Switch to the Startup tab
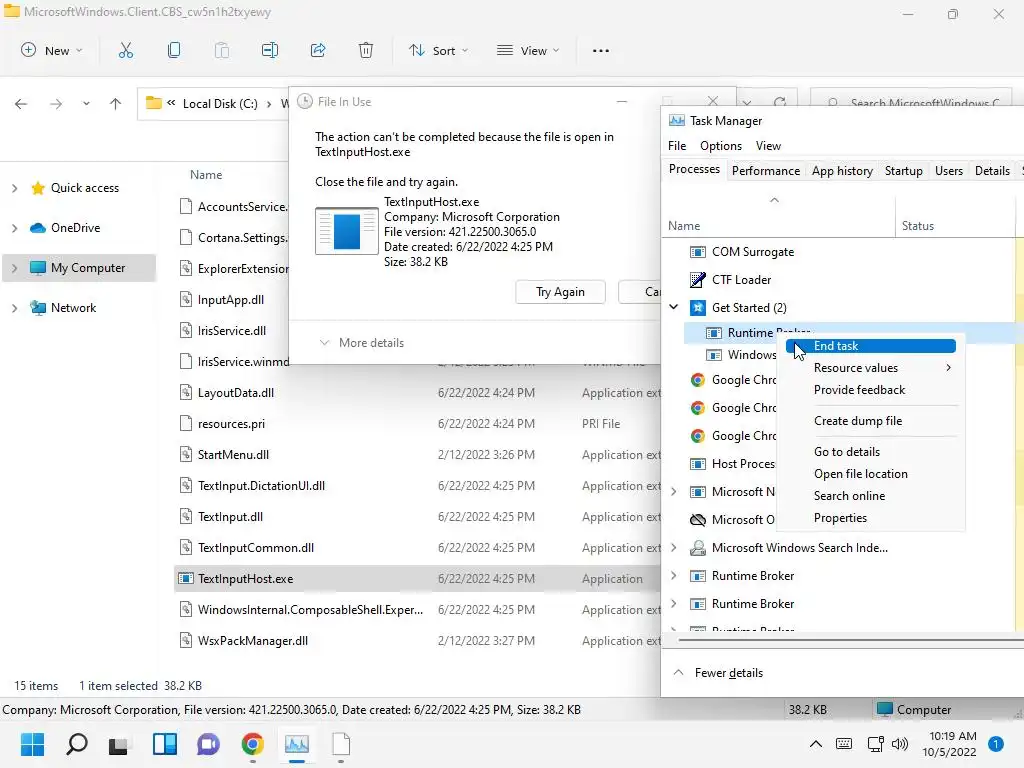The height and width of the screenshot is (768, 1024). 903,171
